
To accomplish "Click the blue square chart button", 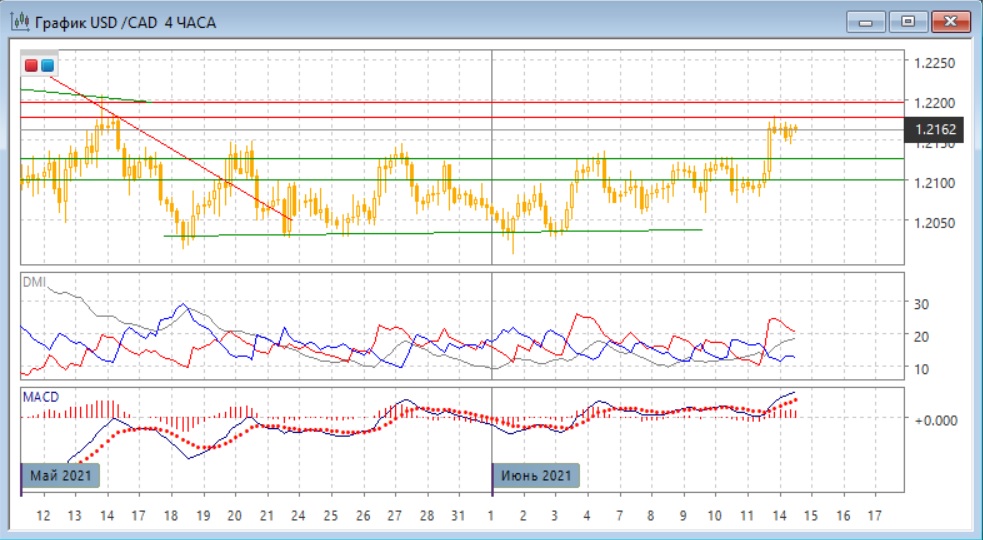I will (47, 66).
